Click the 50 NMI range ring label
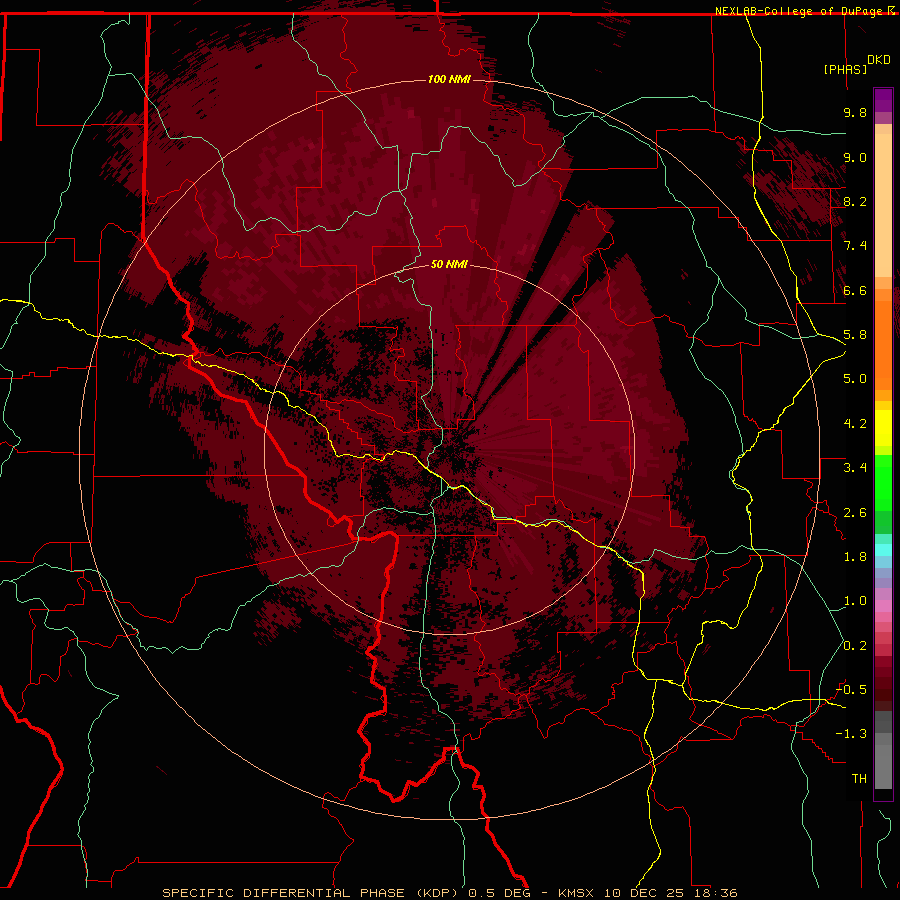900x900 pixels. click(449, 264)
